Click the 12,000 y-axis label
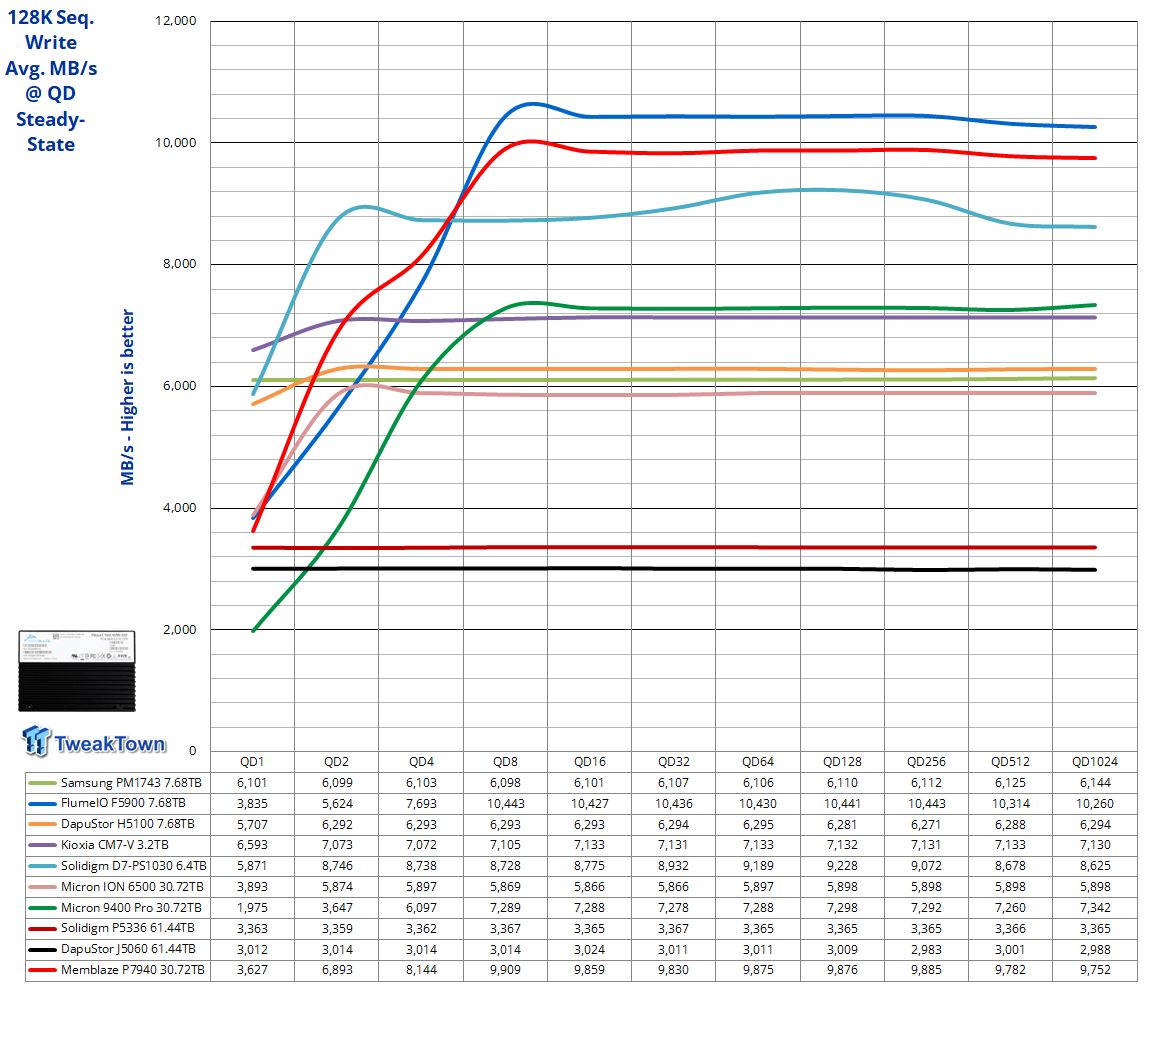This screenshot has width=1153, height=1057. point(176,21)
